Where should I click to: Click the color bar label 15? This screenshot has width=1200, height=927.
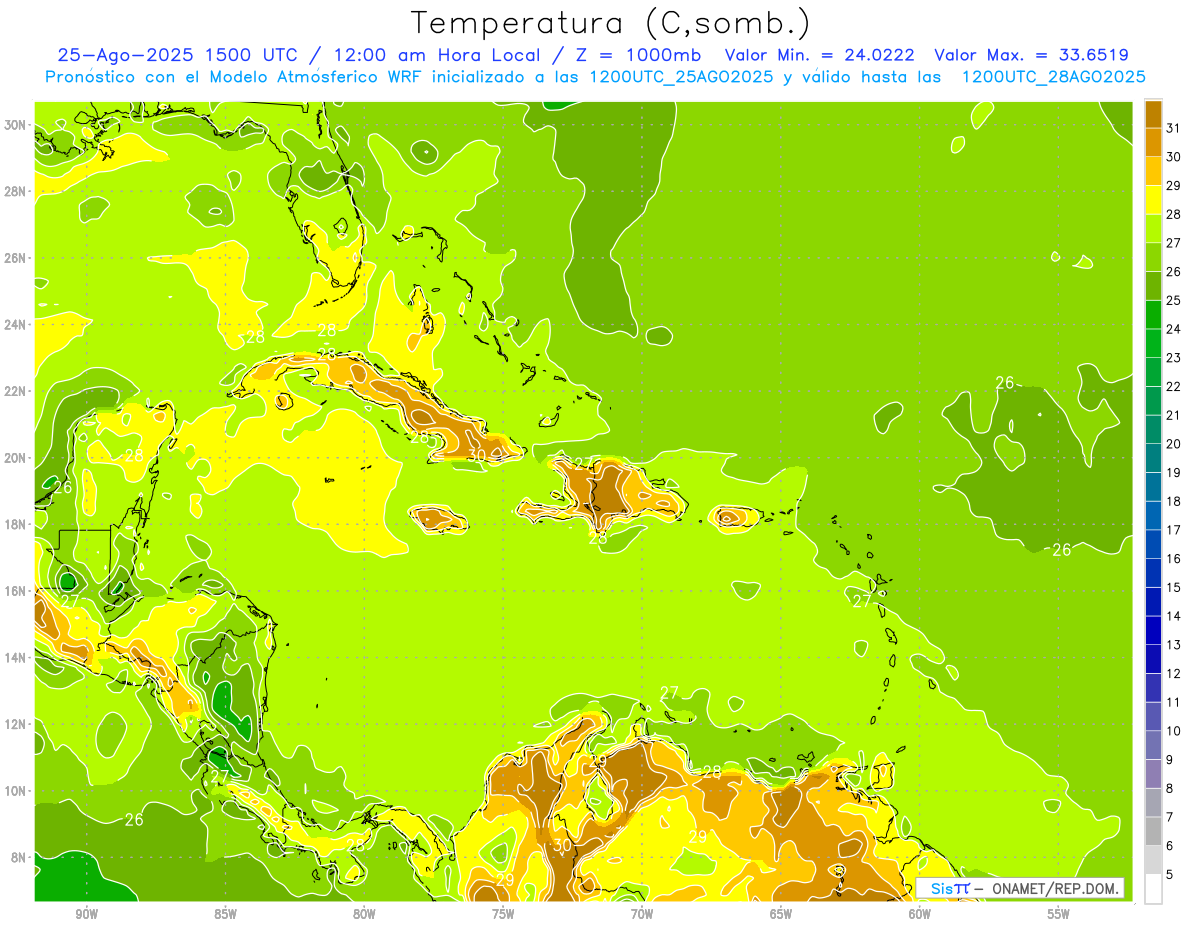pyautogui.click(x=1173, y=587)
